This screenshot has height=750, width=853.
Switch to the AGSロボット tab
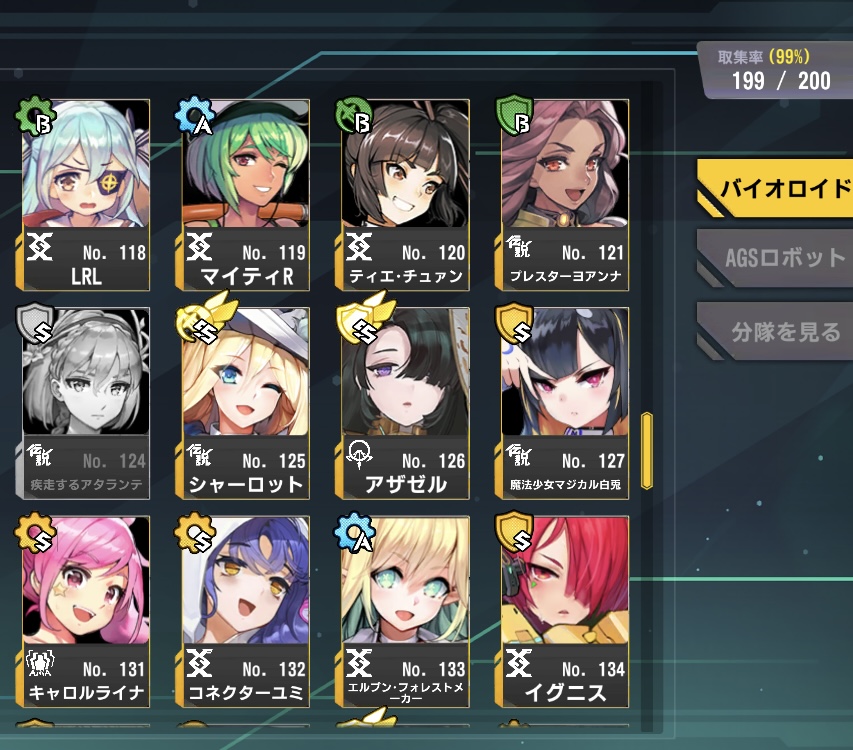tap(775, 258)
